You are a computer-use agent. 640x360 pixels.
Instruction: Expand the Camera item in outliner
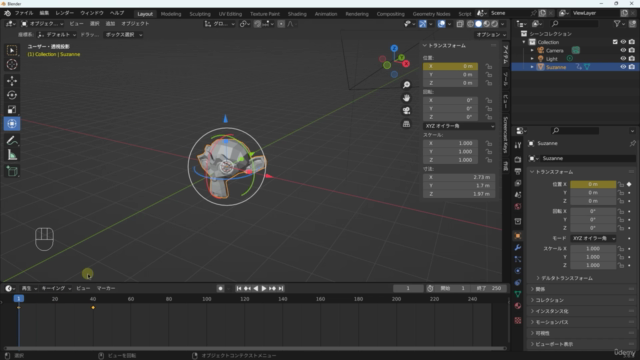[x=532, y=51]
